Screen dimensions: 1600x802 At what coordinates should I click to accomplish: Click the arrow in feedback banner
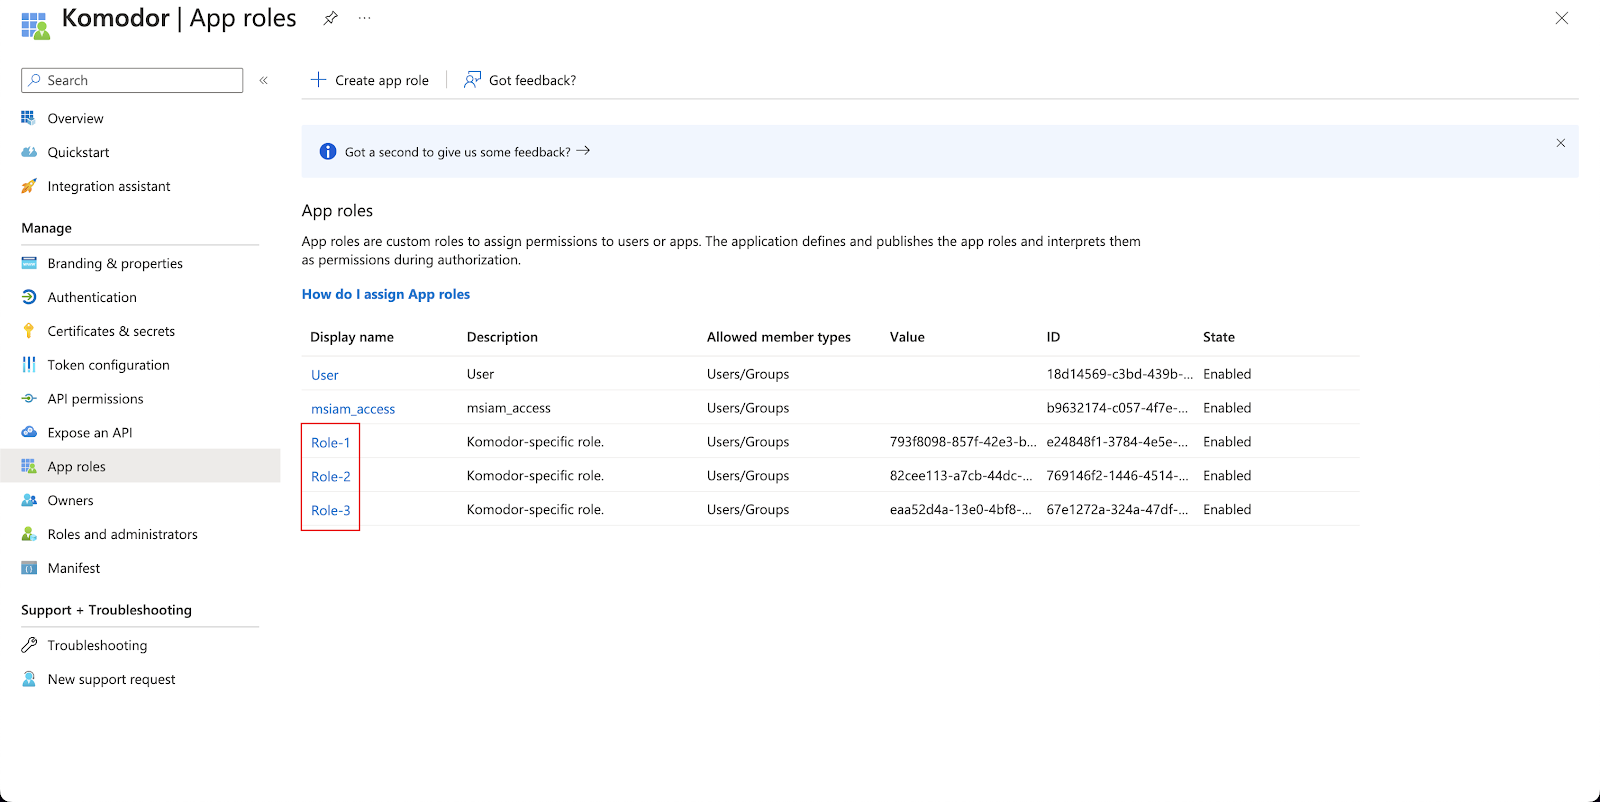coord(583,151)
